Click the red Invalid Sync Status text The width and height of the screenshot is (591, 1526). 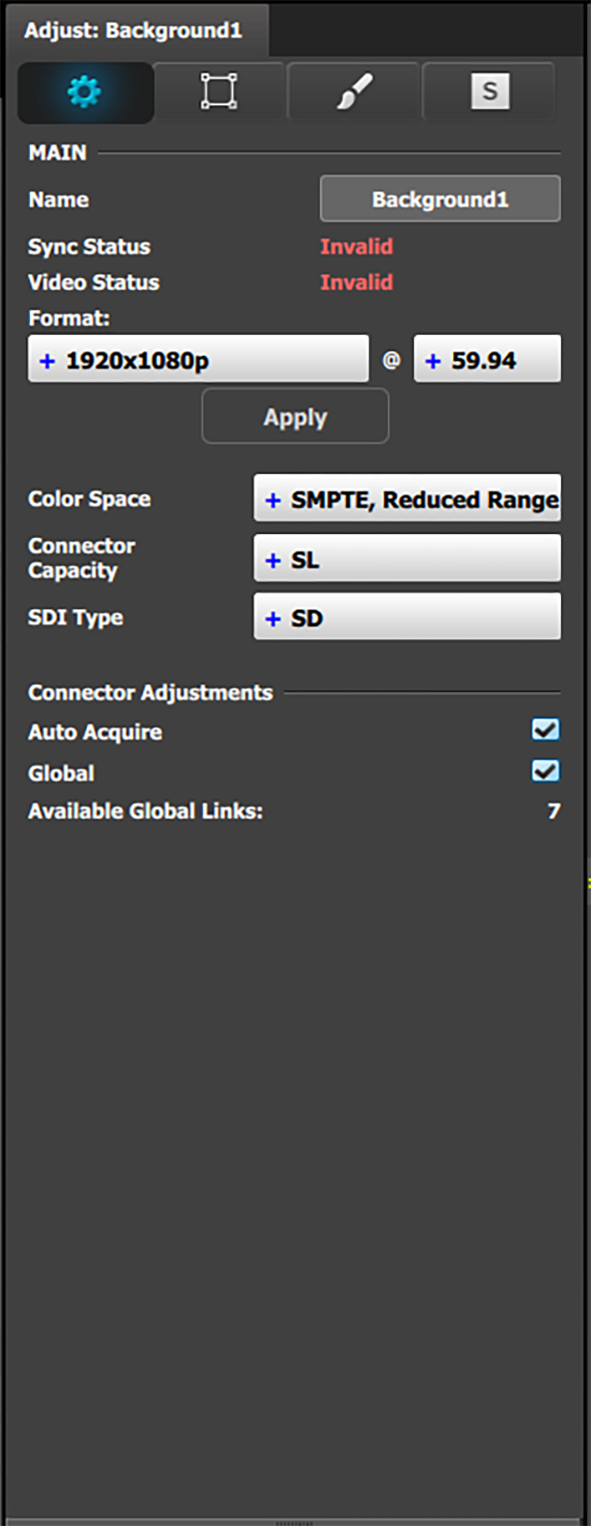tap(357, 246)
